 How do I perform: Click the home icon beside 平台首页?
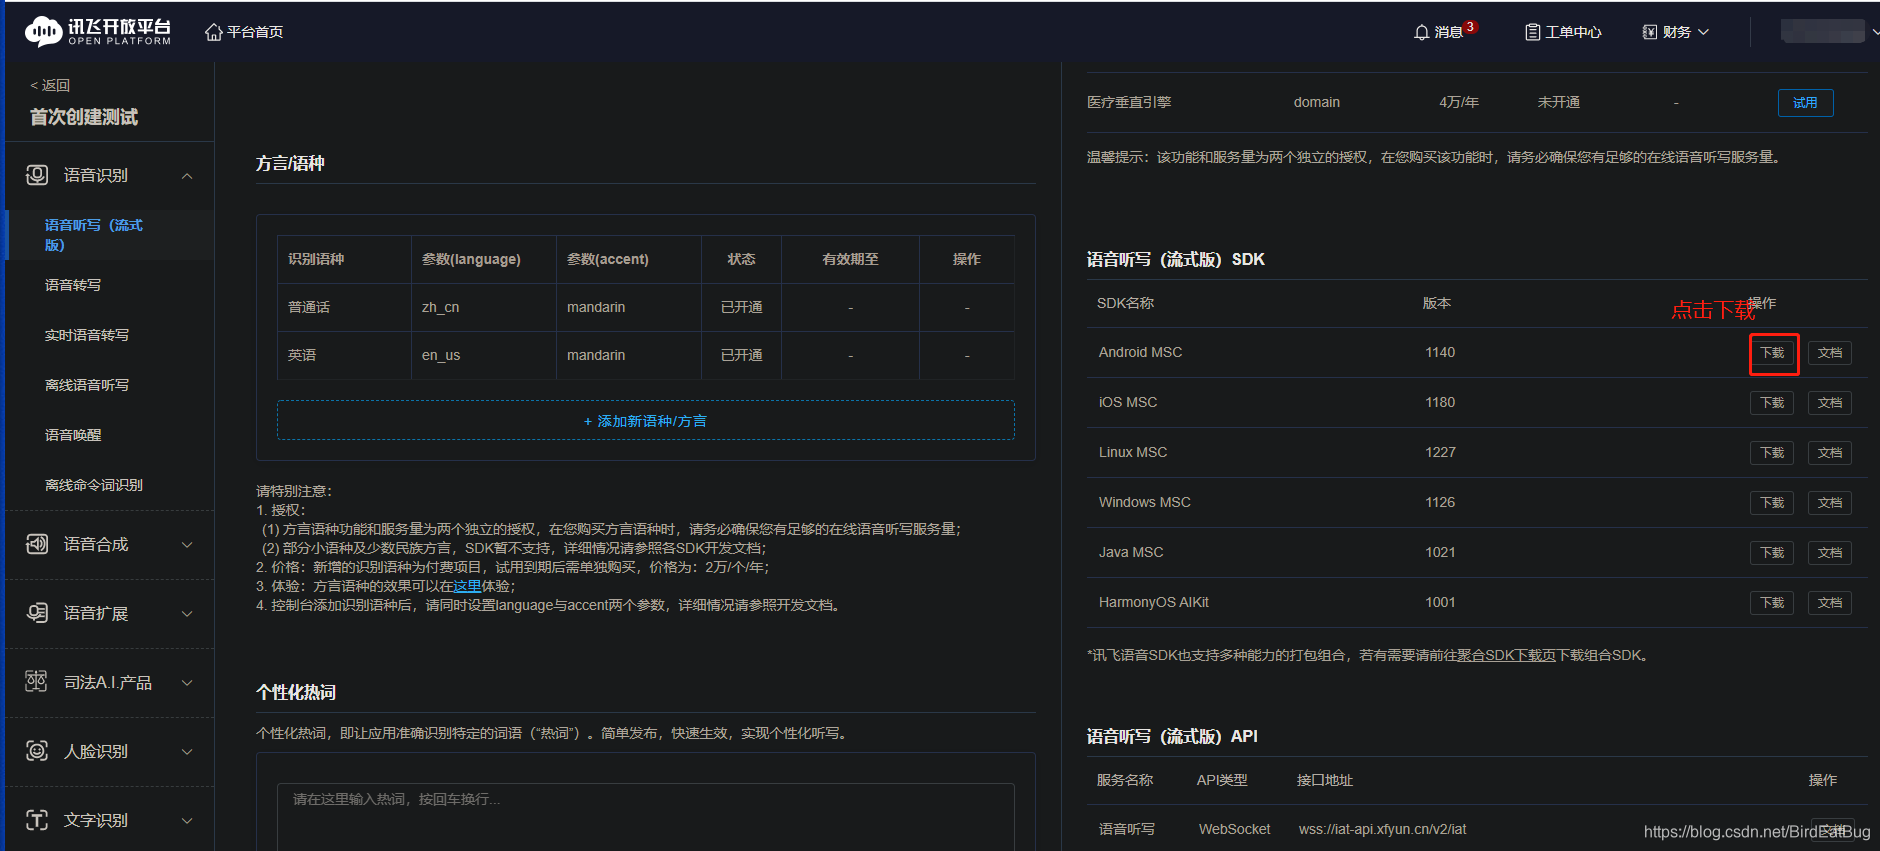213,32
